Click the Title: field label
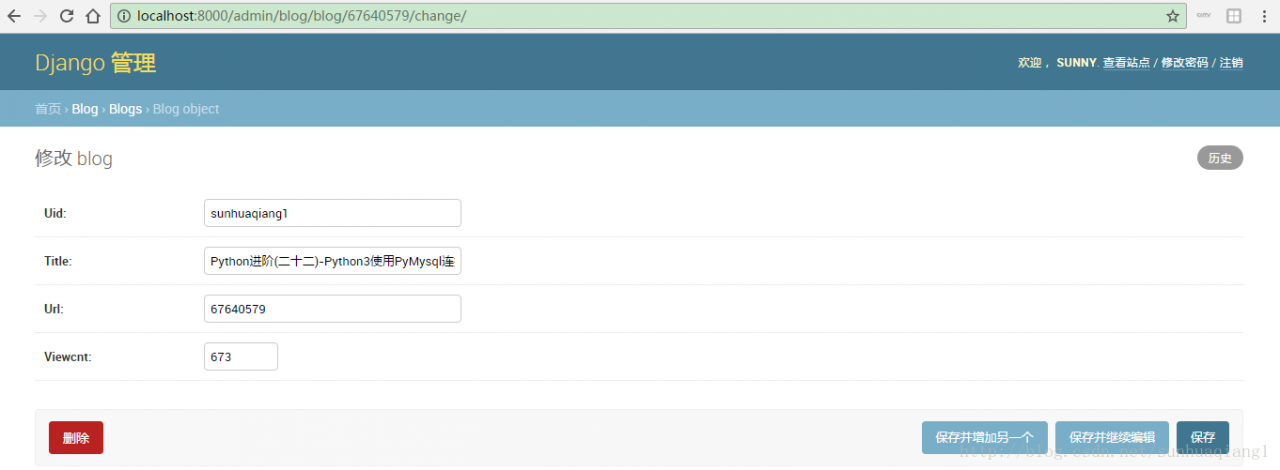Image resolution: width=1280 pixels, height=470 pixels. (58, 261)
